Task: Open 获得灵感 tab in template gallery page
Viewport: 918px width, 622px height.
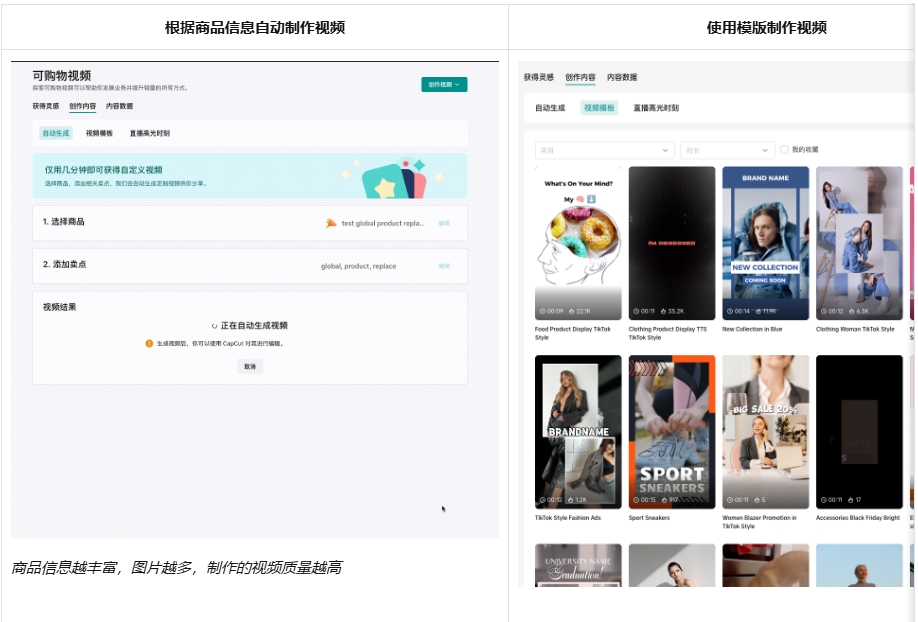Action: pyautogui.click(x=539, y=77)
